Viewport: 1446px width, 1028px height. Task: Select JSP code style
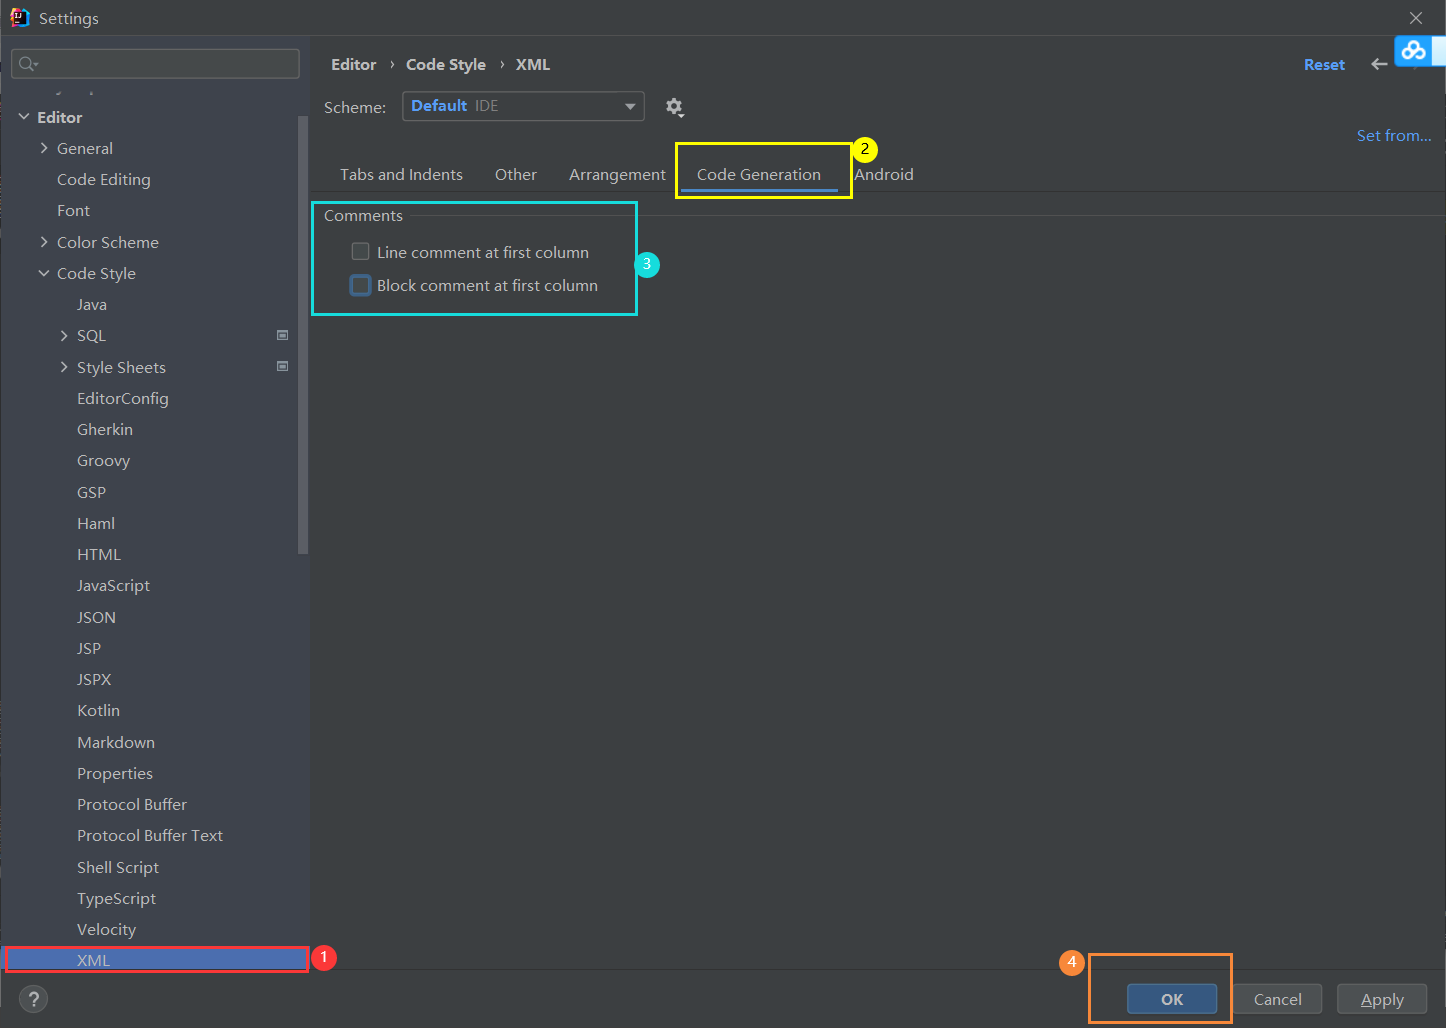[x=89, y=648]
